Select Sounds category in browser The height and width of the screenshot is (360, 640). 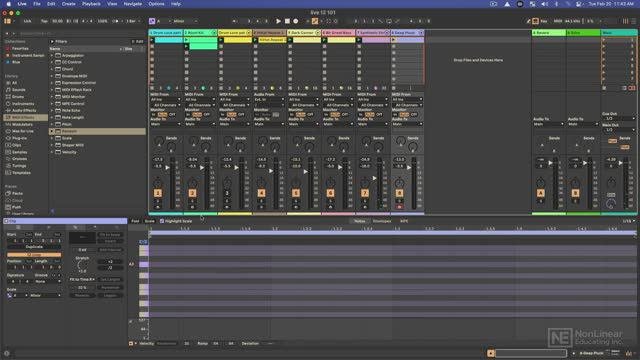[18, 90]
